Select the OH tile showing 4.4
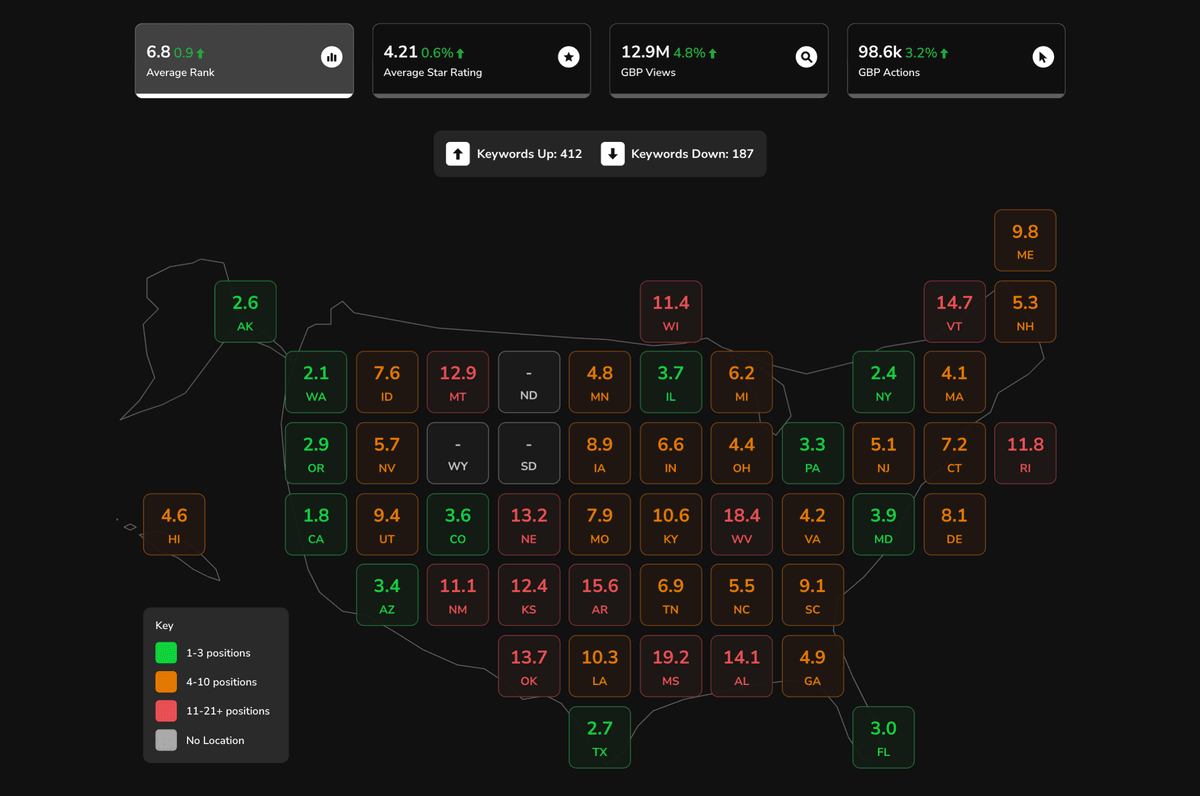Viewport: 1200px width, 796px height. pos(741,454)
